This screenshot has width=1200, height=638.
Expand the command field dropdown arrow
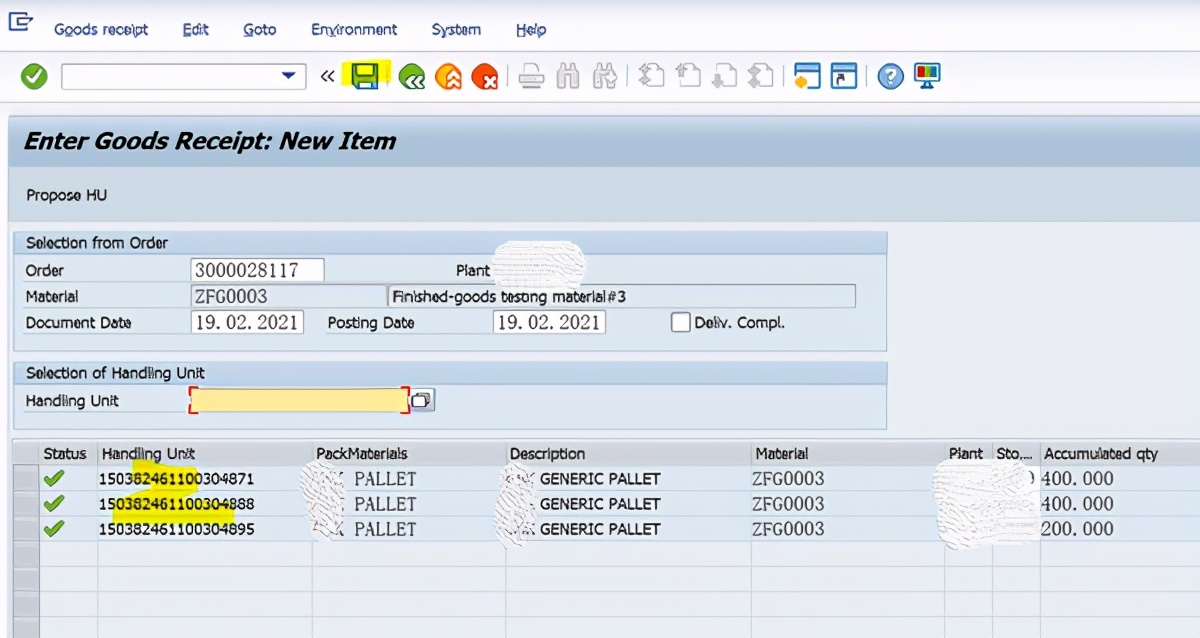click(289, 76)
